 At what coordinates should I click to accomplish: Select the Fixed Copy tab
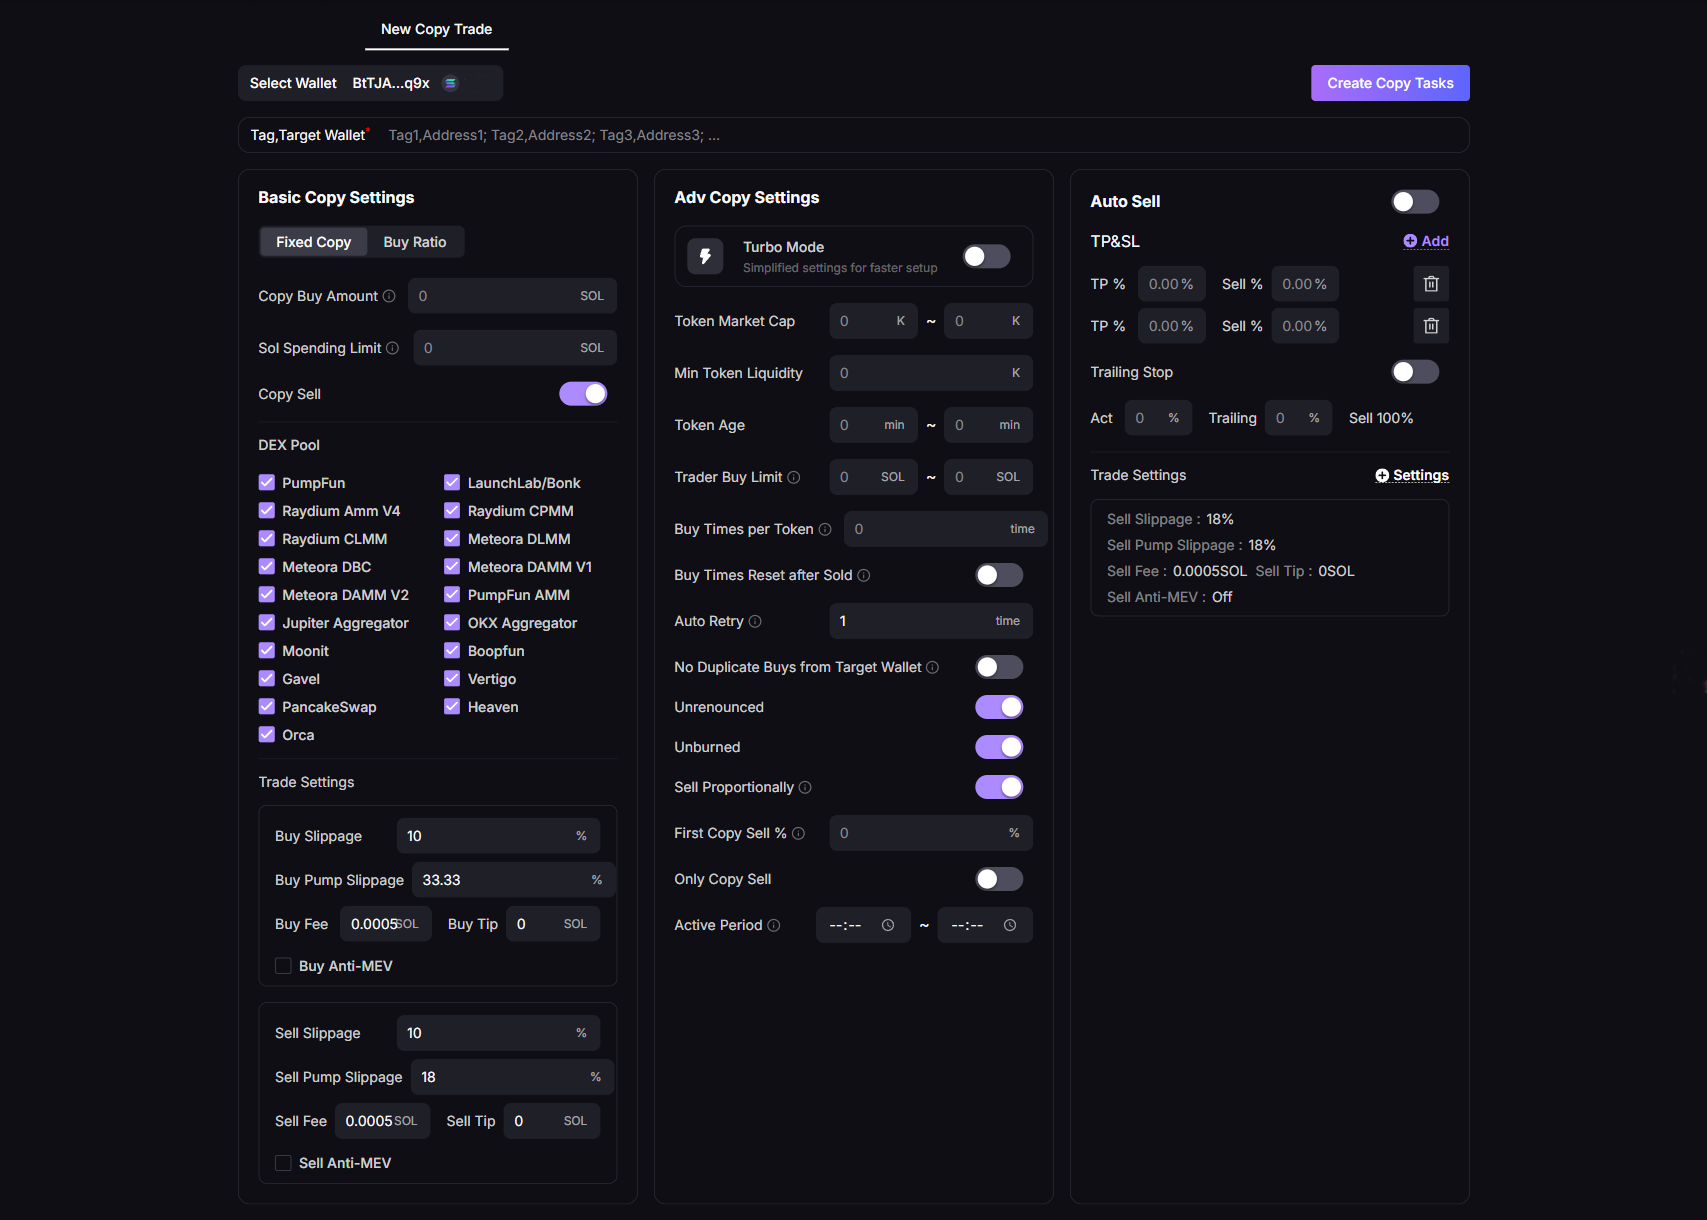coord(313,242)
